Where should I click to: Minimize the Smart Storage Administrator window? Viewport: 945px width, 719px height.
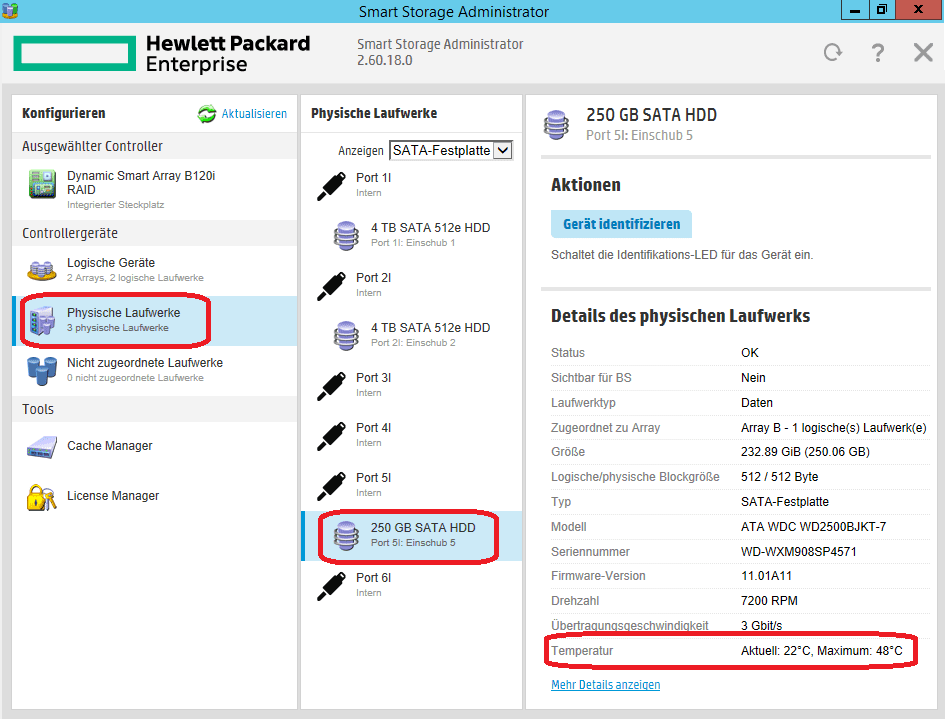(855, 10)
